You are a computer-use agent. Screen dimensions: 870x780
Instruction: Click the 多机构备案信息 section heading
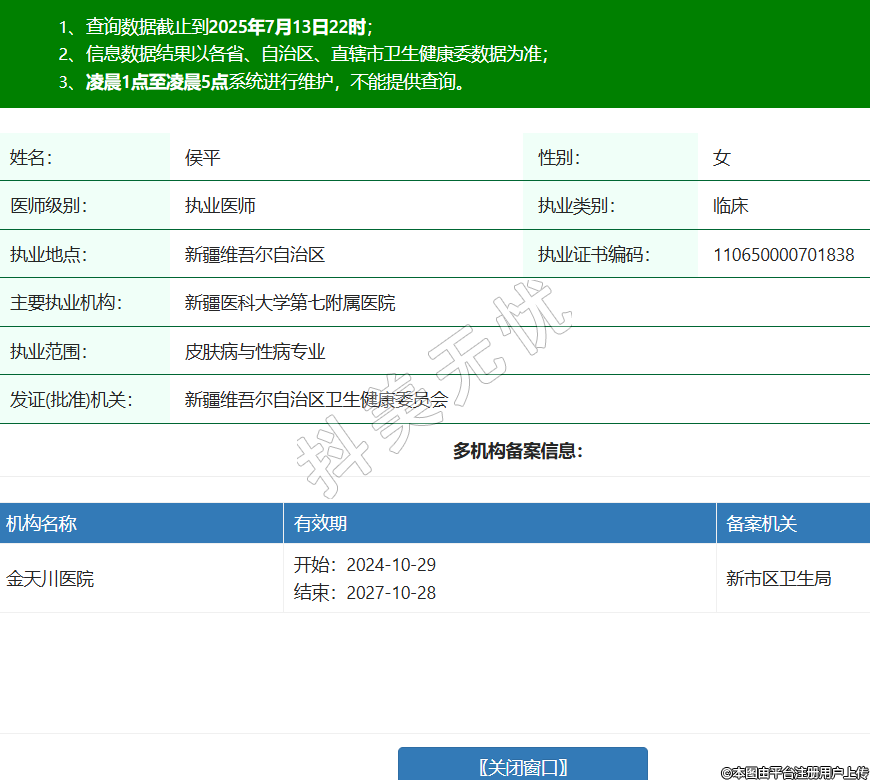[x=517, y=451]
